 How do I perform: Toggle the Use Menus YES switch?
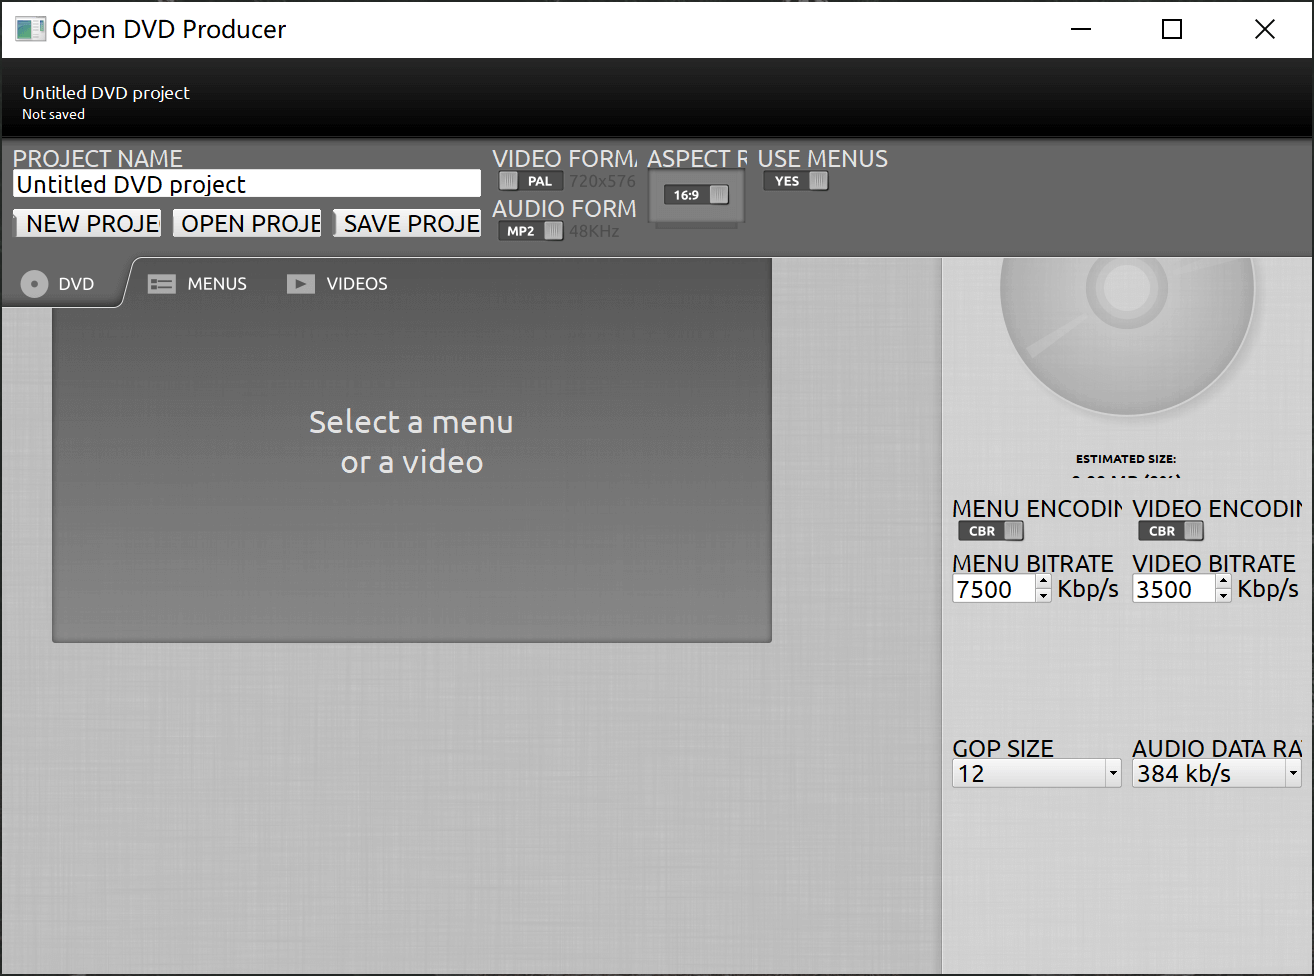[796, 181]
